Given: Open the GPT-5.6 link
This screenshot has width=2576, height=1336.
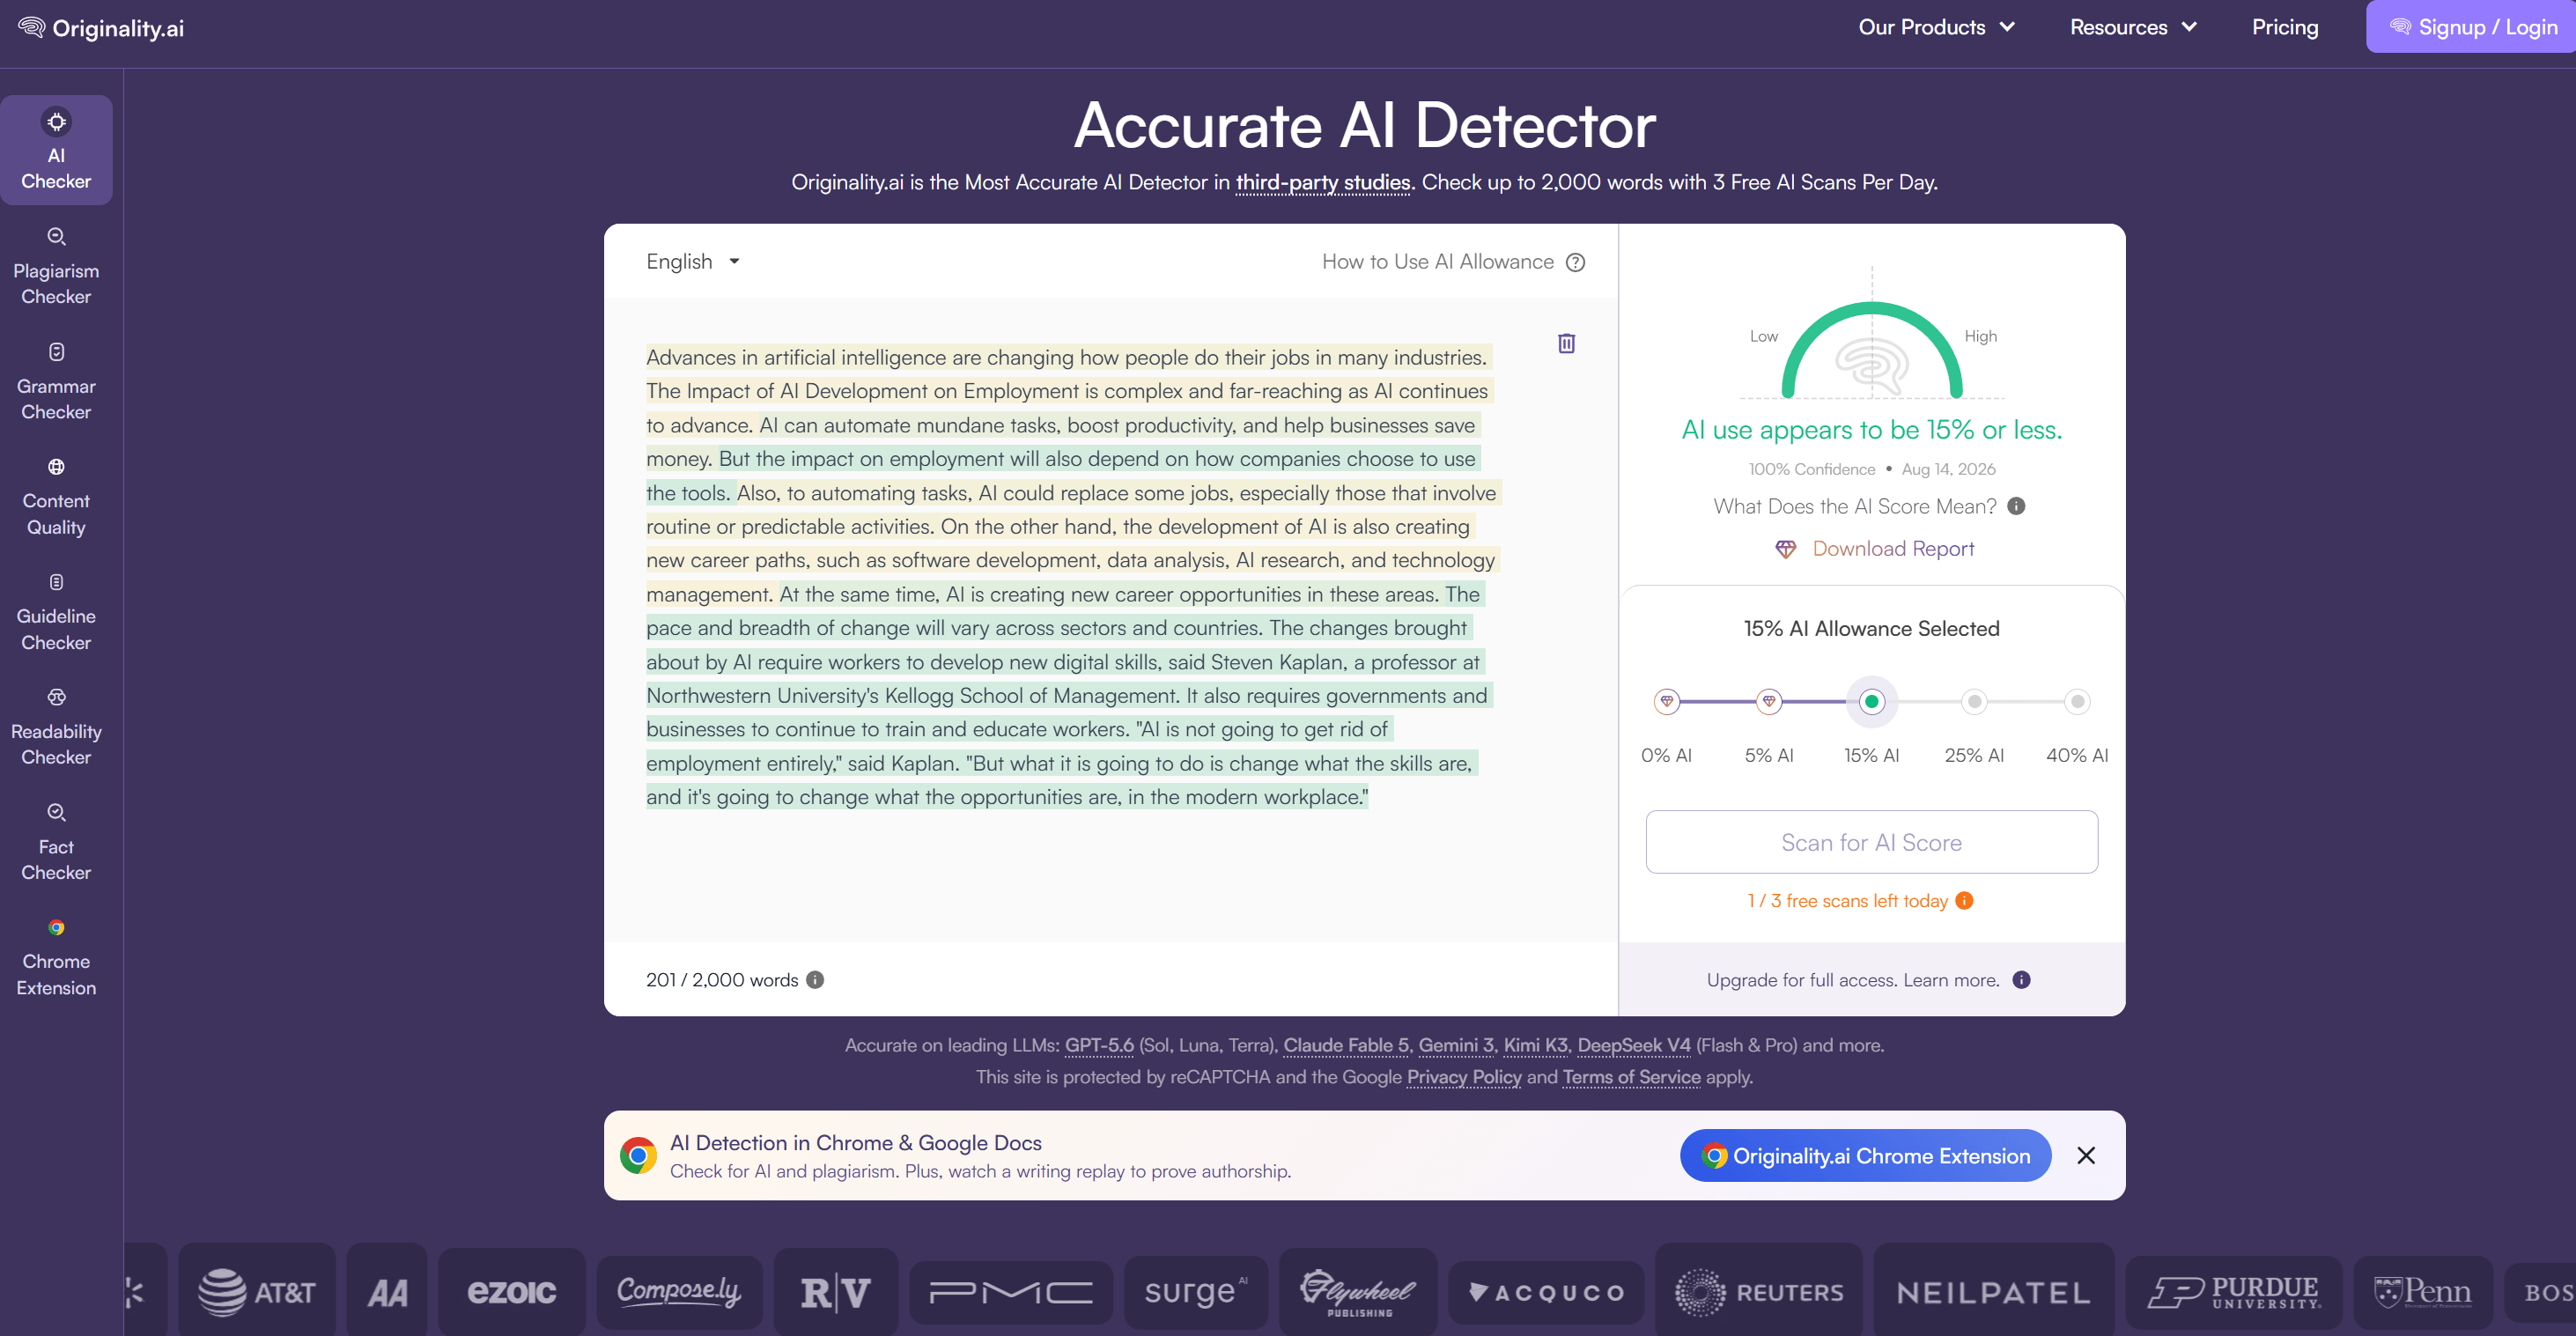Looking at the screenshot, I should [1098, 1046].
